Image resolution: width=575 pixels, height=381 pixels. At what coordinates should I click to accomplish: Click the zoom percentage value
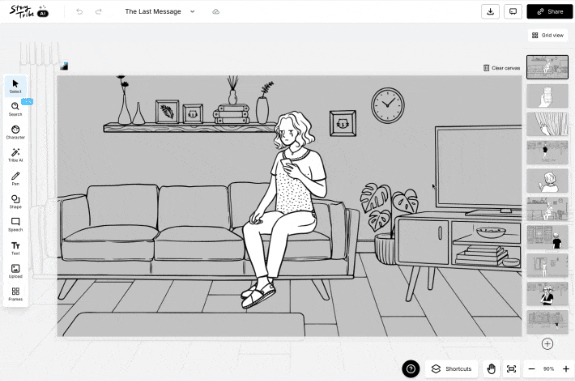pyautogui.click(x=549, y=369)
